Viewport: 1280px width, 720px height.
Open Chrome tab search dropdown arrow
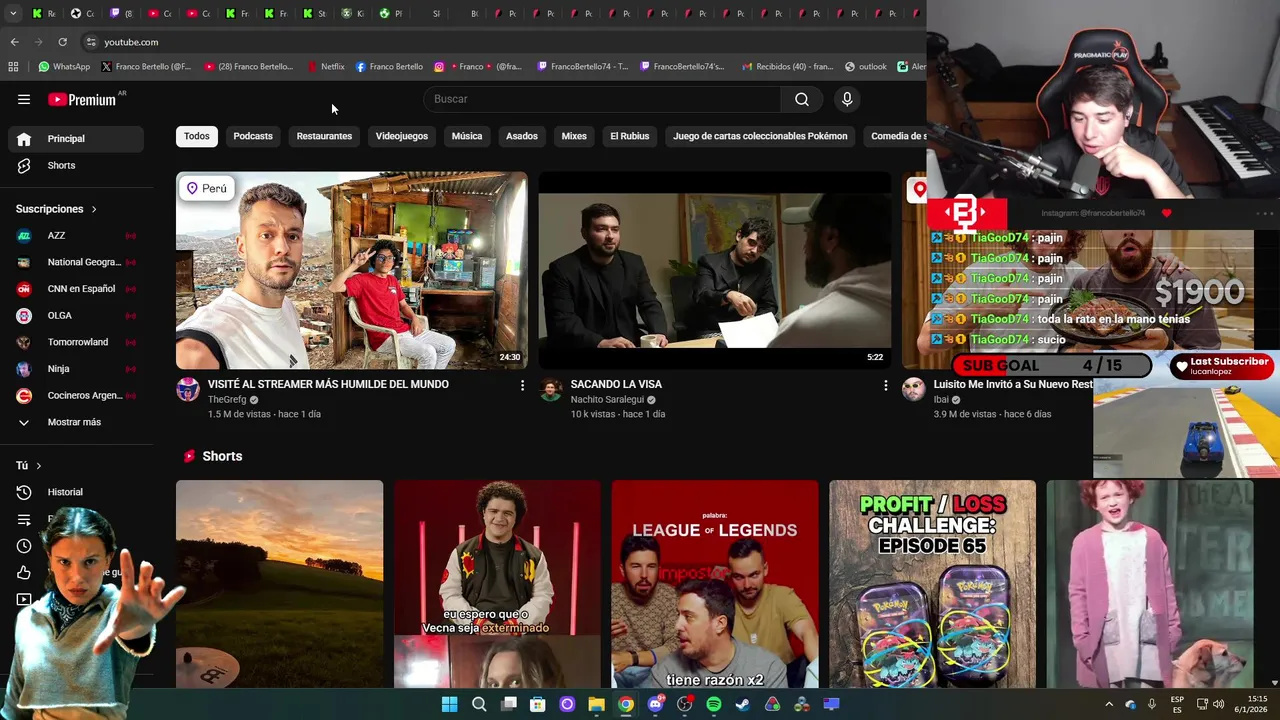pos(13,14)
